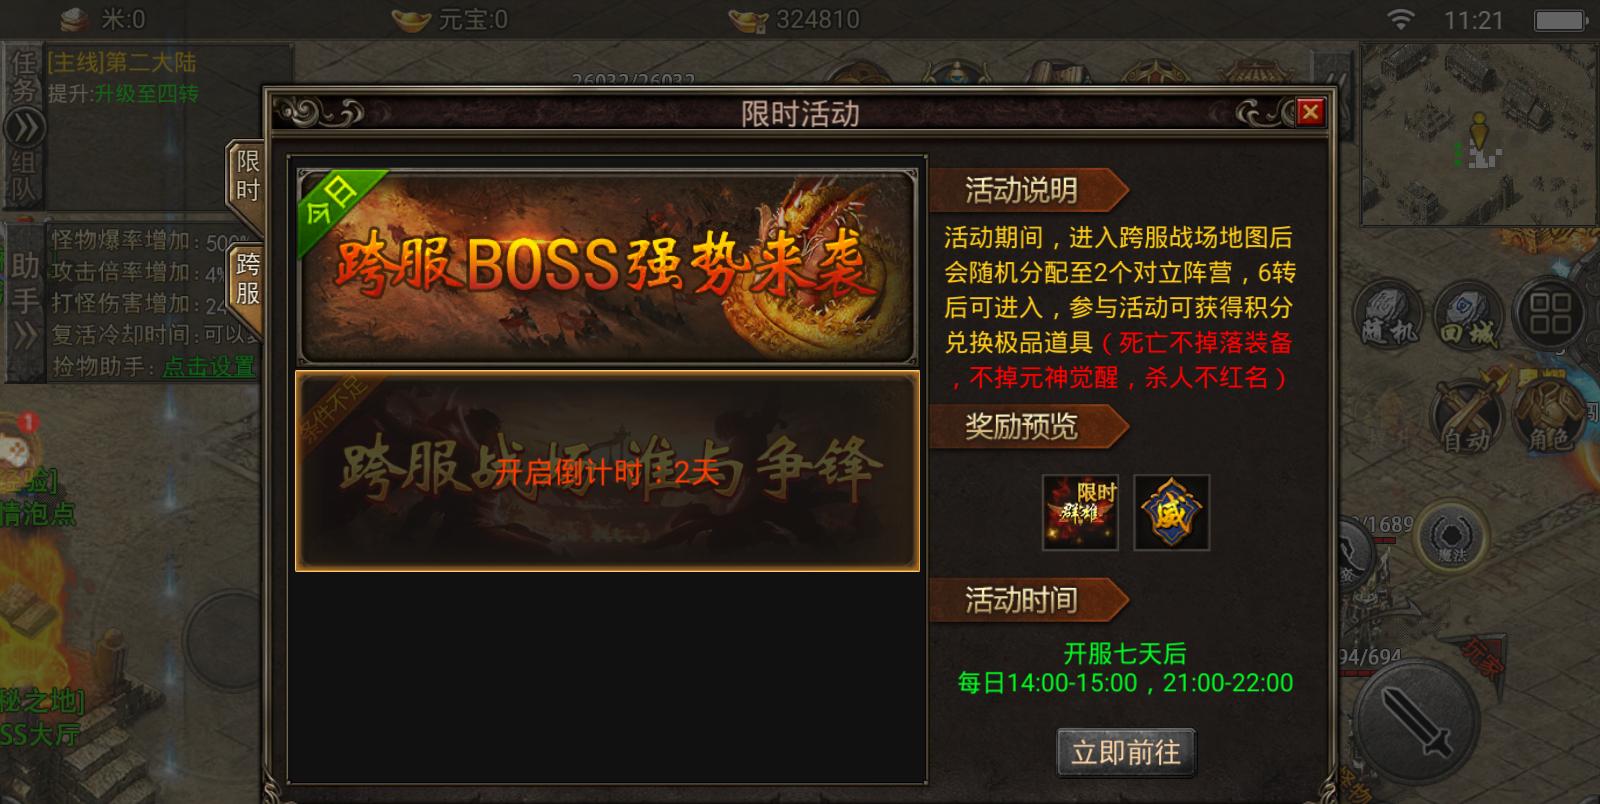
Task: Select the 跨服BOSS强势来袭 event banner
Action: 607,265
